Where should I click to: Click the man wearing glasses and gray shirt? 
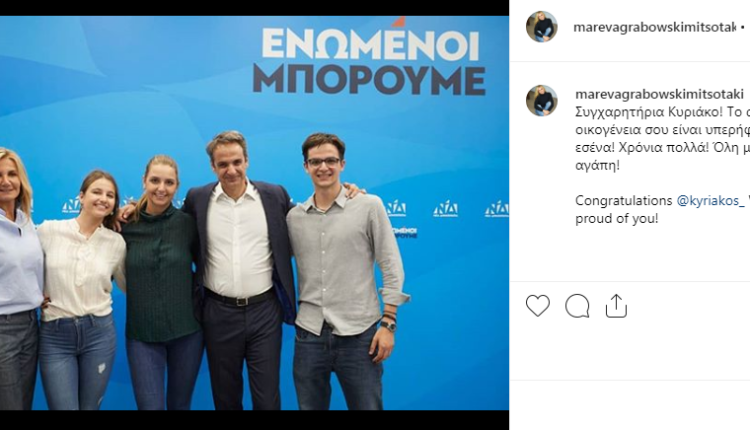point(341,271)
